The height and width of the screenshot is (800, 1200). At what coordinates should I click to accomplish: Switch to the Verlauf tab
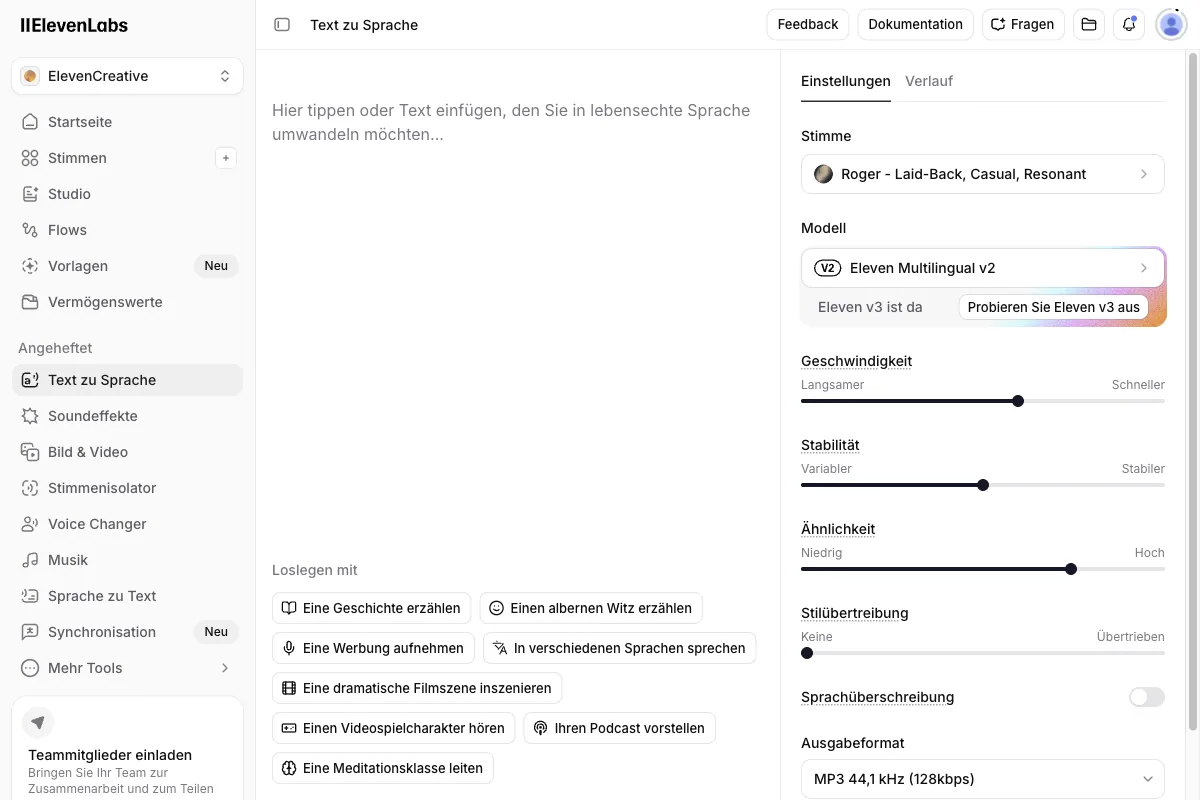929,81
